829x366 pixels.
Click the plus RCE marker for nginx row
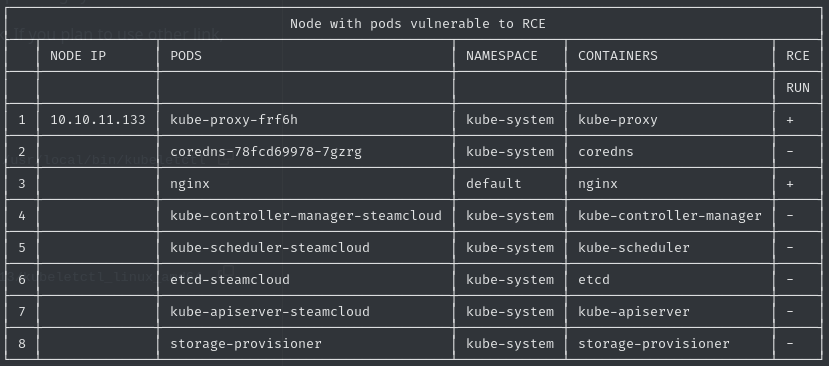tap(790, 184)
